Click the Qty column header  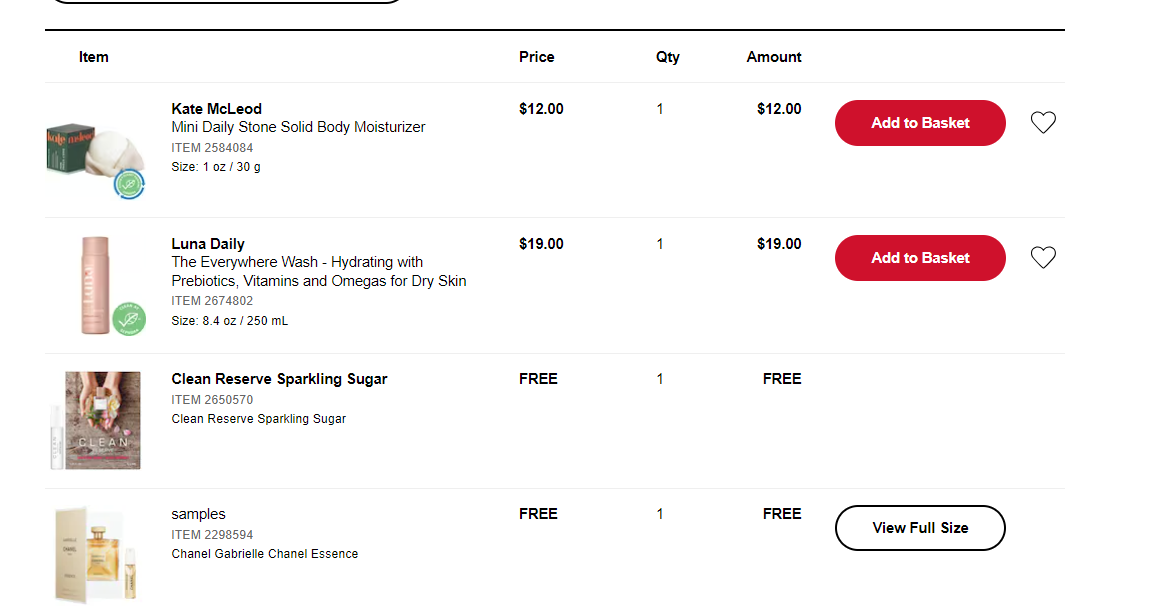[x=667, y=57]
